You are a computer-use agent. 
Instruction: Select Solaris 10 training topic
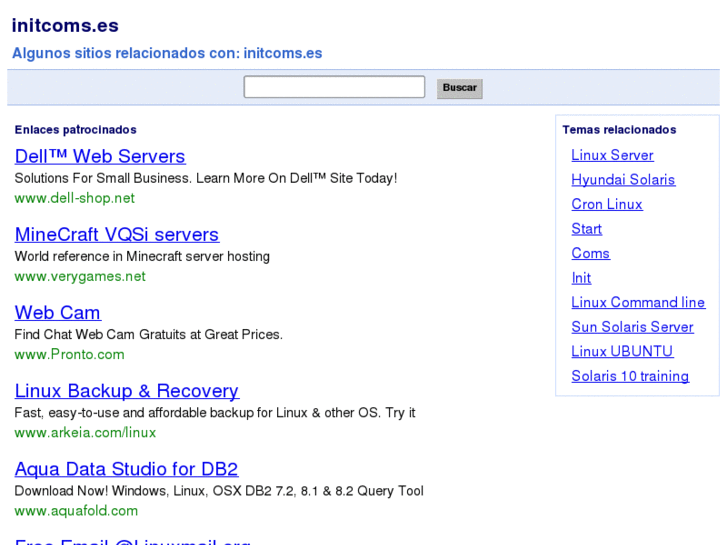pyautogui.click(x=630, y=376)
